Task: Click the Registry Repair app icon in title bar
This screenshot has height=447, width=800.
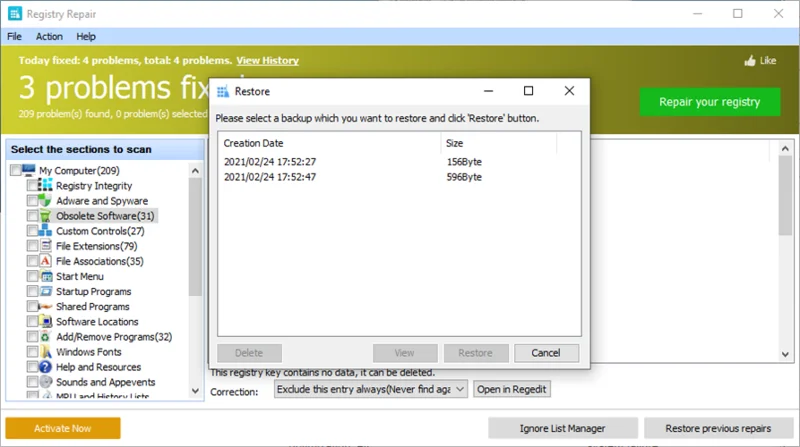Action: coord(15,14)
